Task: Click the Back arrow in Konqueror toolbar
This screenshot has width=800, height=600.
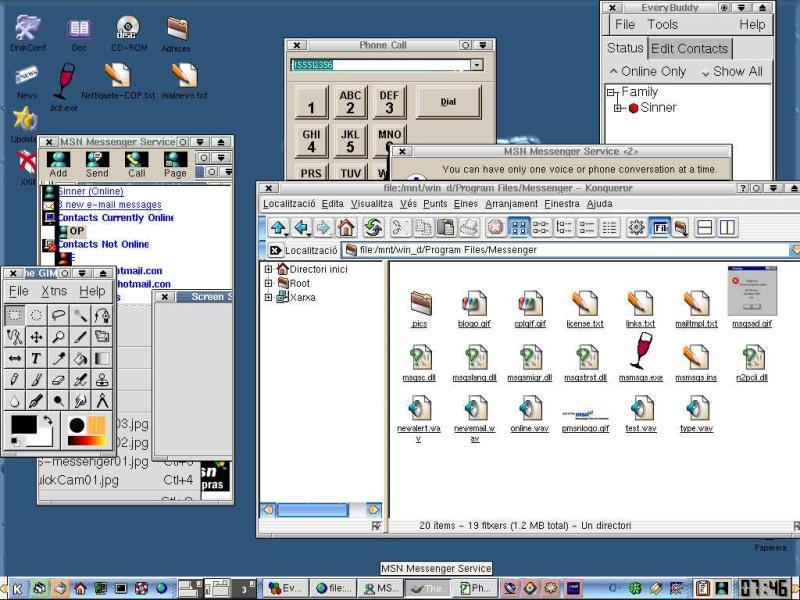Action: [x=302, y=228]
